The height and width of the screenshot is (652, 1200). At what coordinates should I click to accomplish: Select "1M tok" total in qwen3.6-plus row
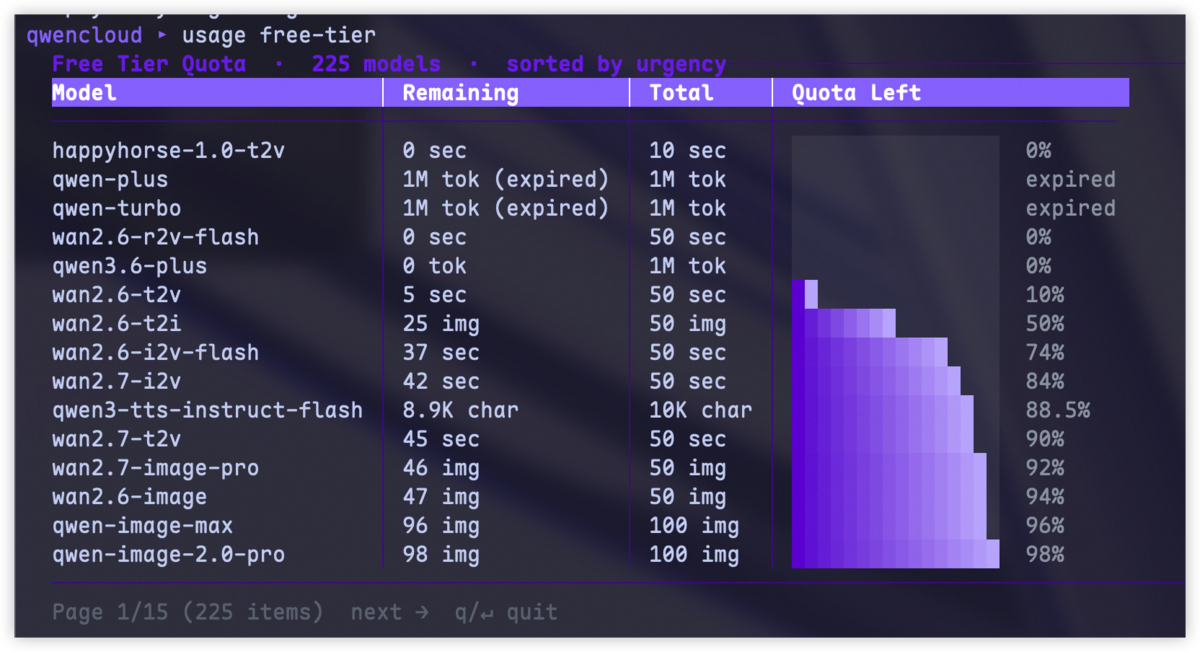pyautogui.click(x=688, y=267)
